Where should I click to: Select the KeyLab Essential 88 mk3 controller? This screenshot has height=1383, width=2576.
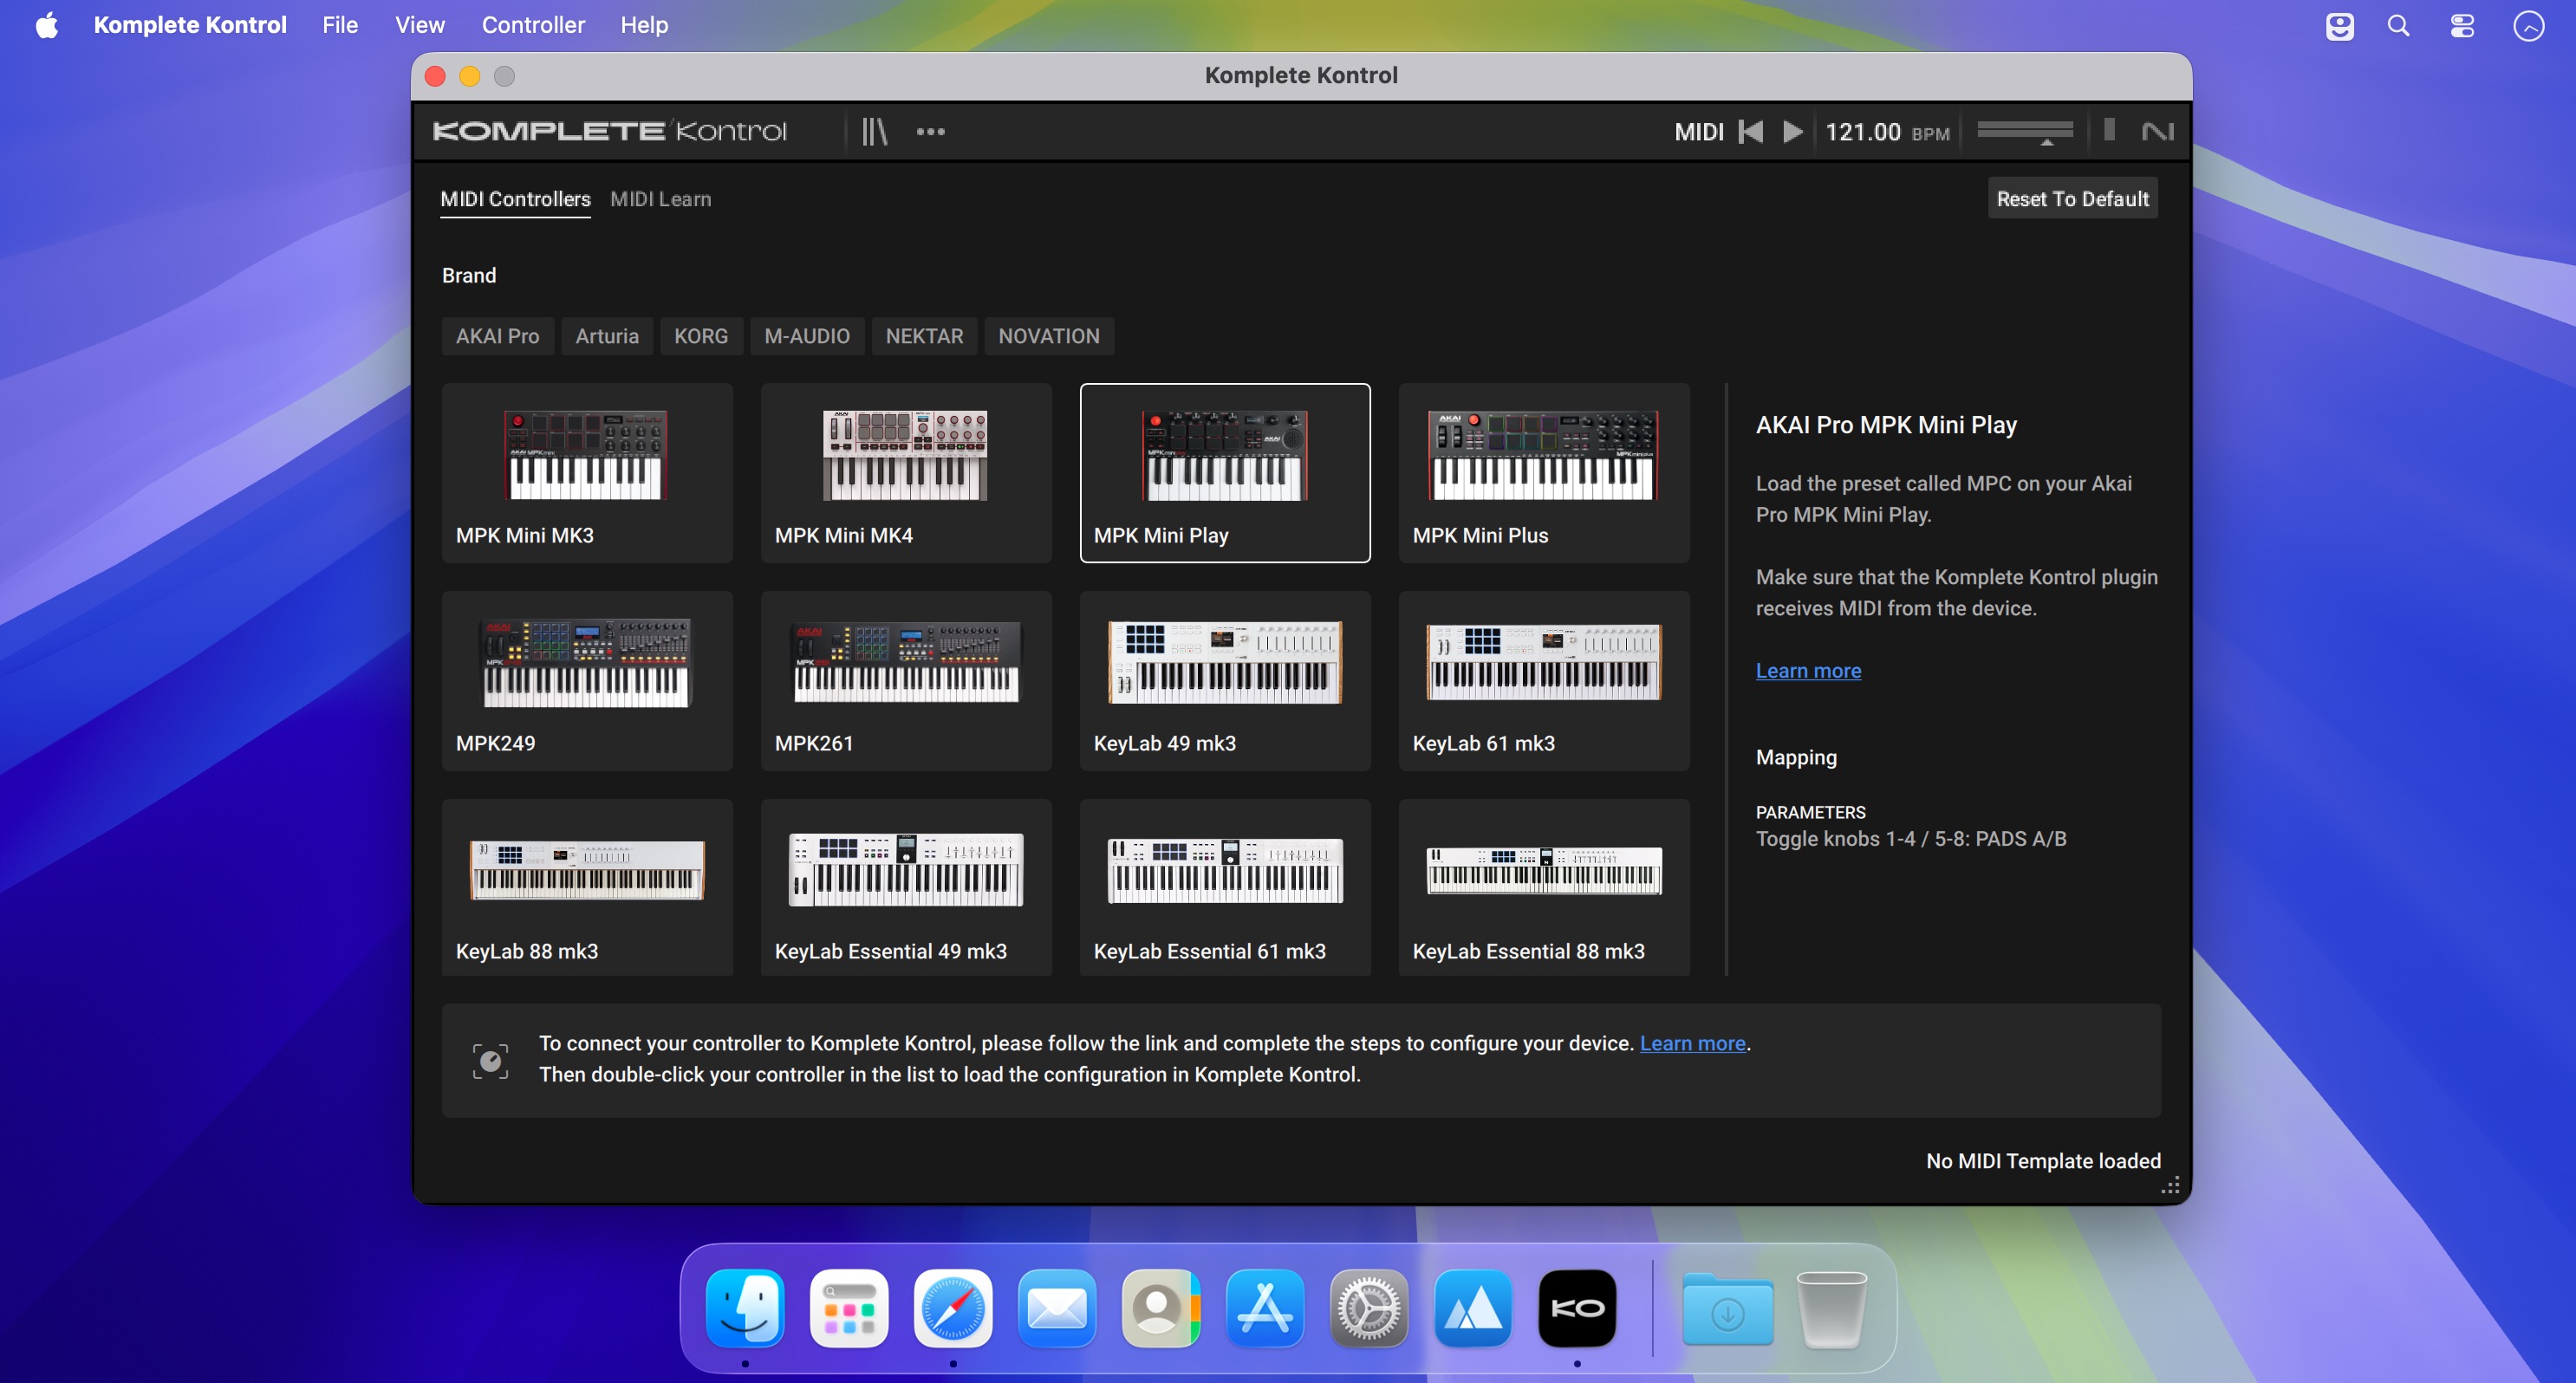tap(1544, 887)
